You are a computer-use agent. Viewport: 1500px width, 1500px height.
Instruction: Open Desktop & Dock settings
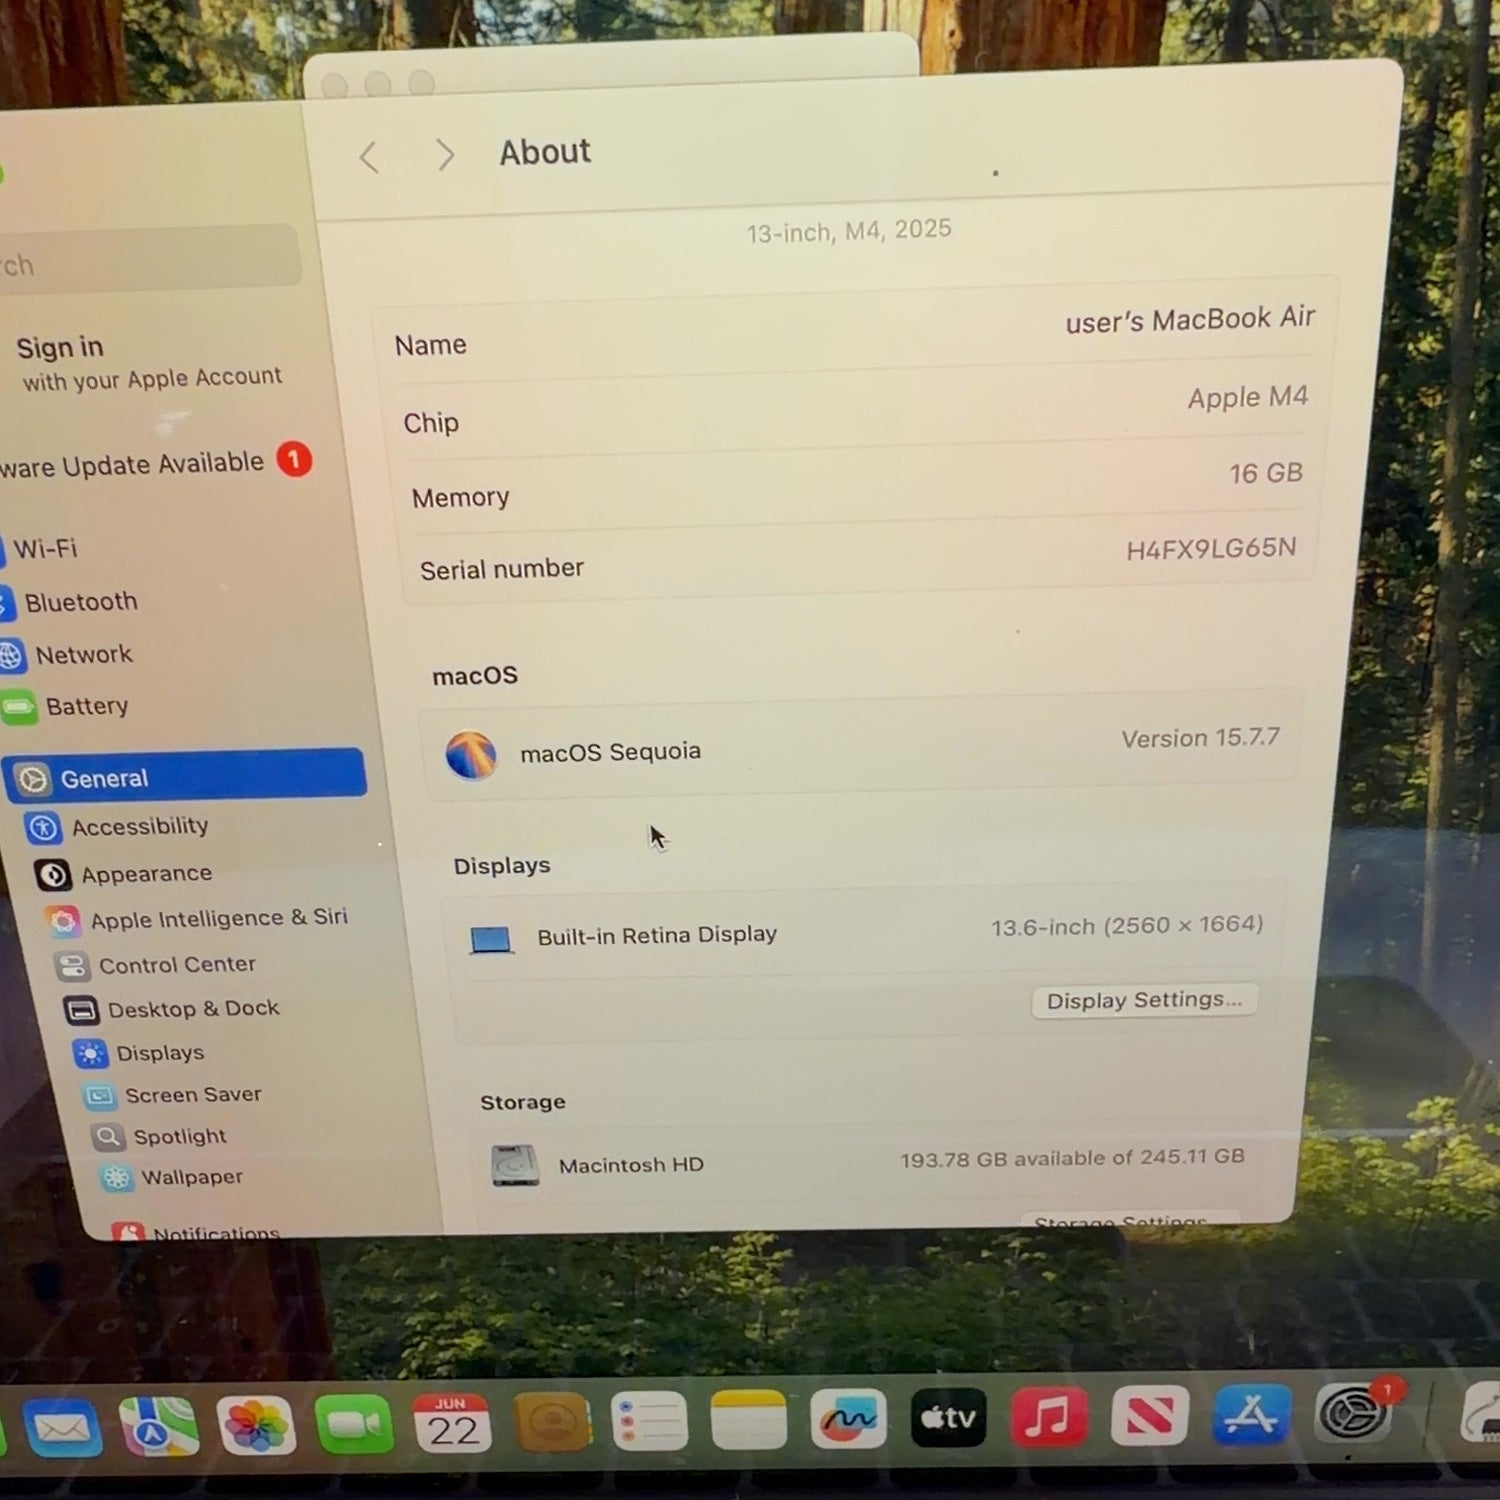pyautogui.click(x=192, y=1009)
